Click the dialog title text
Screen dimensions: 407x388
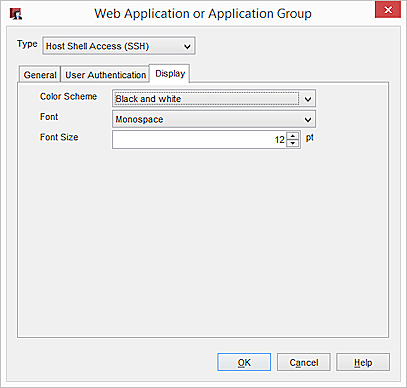(x=203, y=14)
